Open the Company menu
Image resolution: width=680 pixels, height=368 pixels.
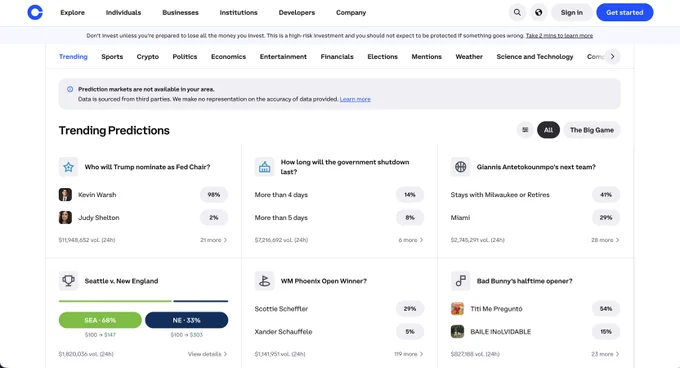point(351,13)
